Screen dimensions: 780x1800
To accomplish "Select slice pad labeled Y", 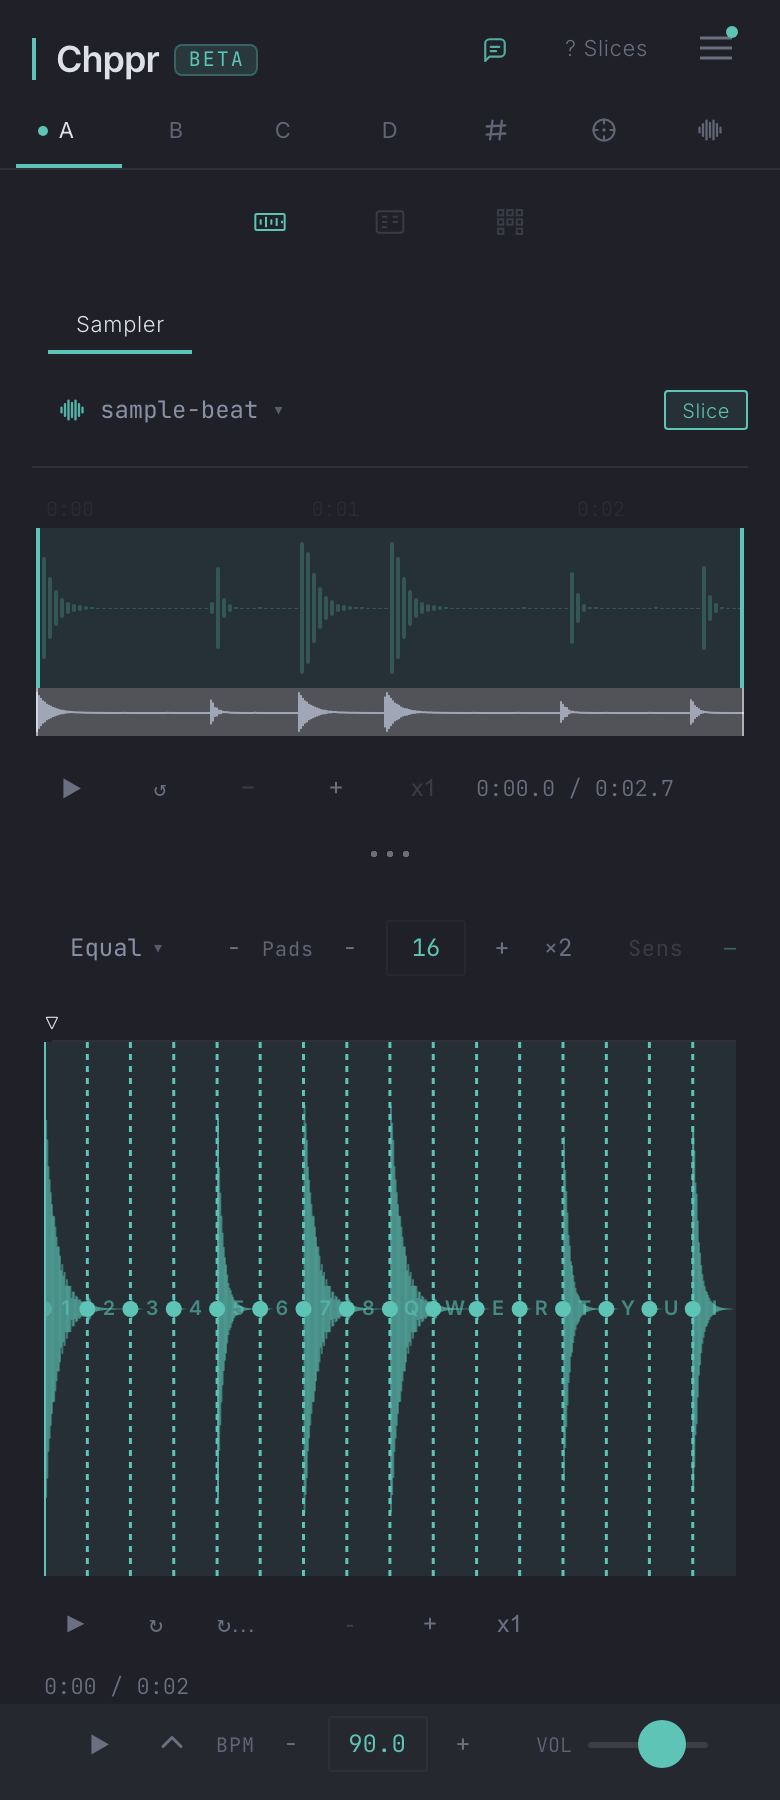I will [x=628, y=1308].
